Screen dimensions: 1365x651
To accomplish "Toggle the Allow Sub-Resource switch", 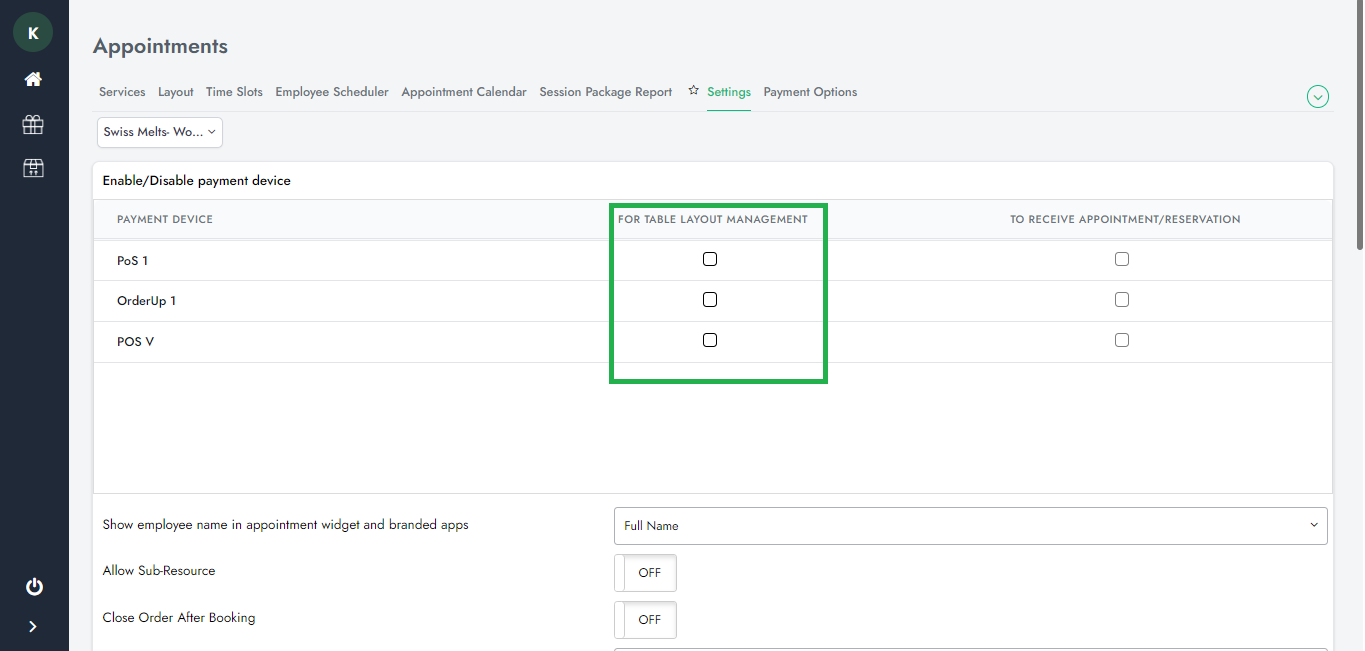I will [645, 573].
